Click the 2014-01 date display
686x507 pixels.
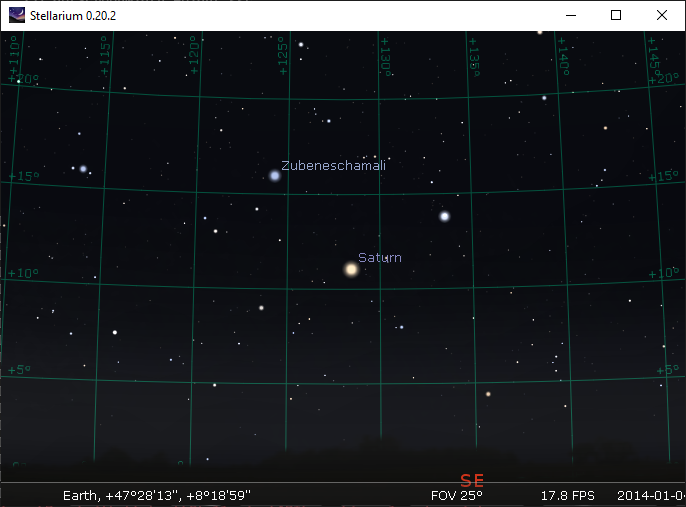(650, 495)
